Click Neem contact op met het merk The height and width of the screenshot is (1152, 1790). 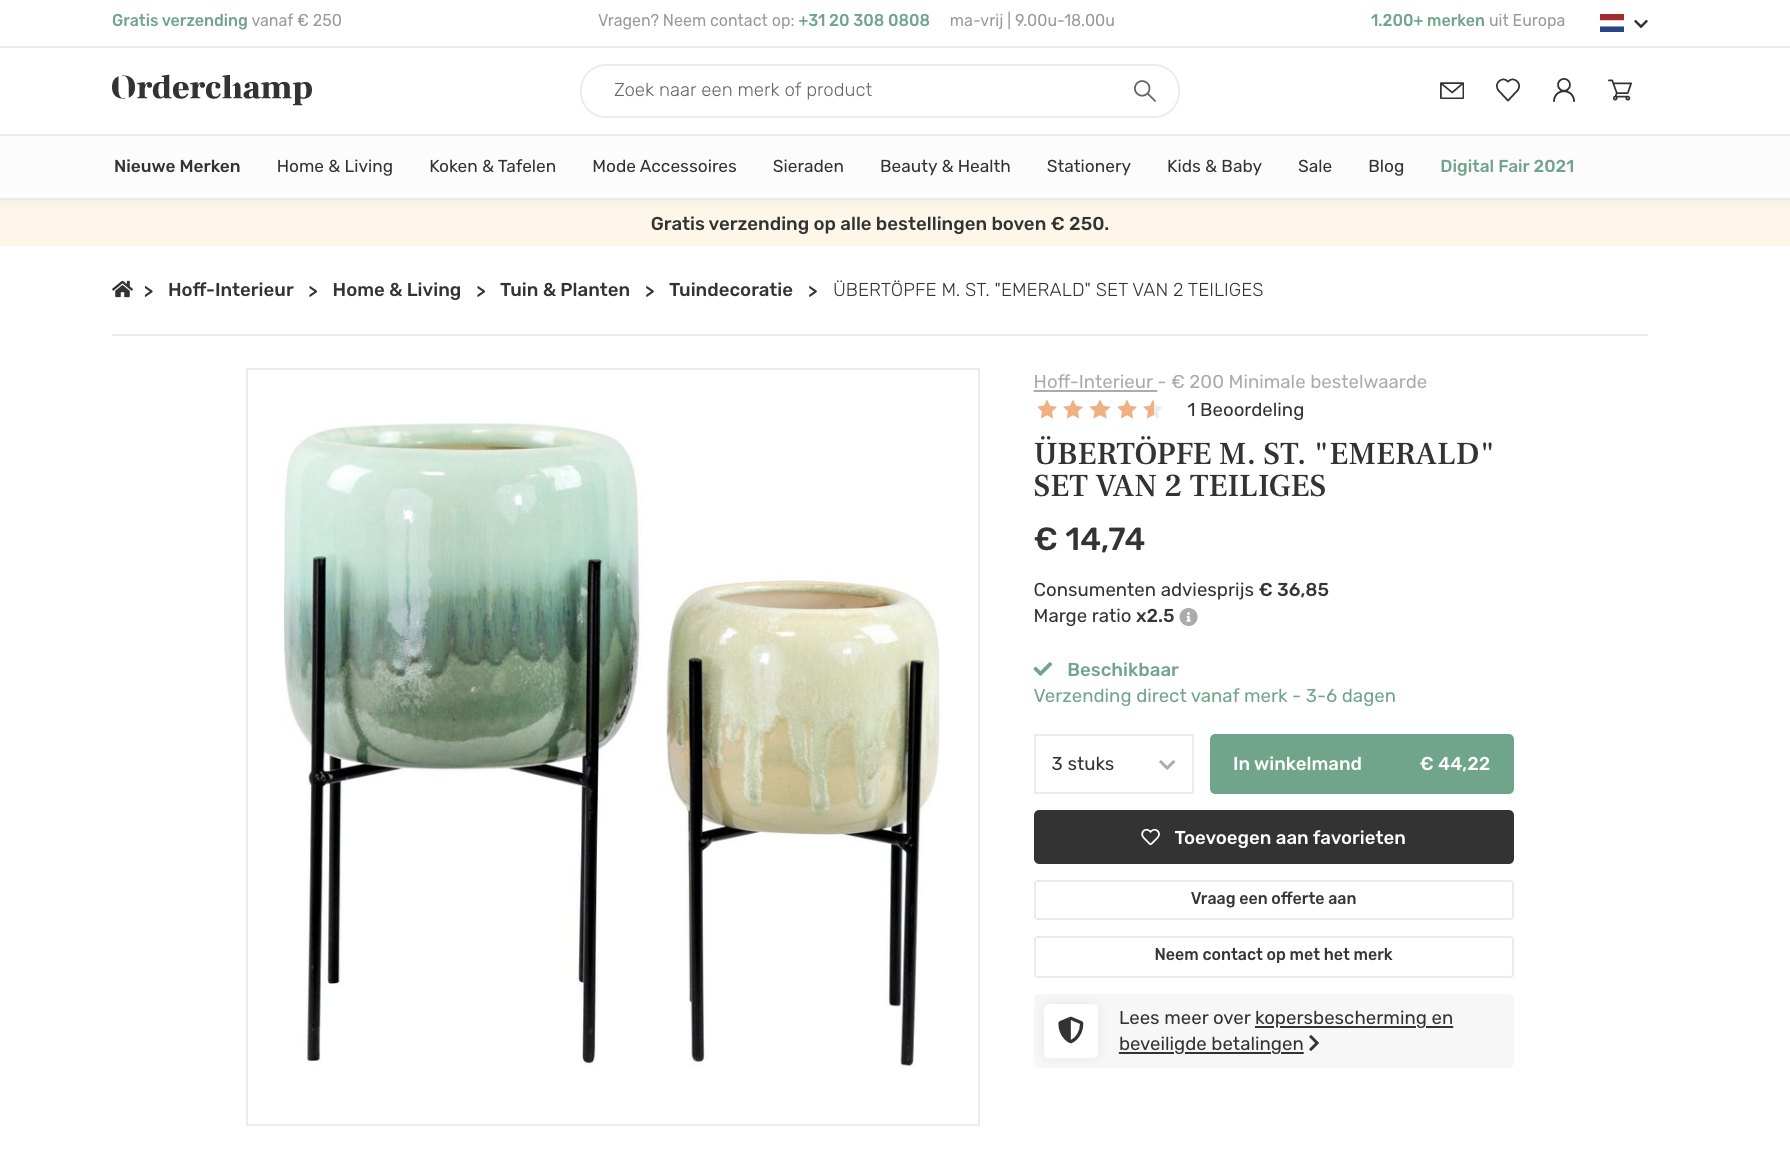pyautogui.click(x=1273, y=955)
